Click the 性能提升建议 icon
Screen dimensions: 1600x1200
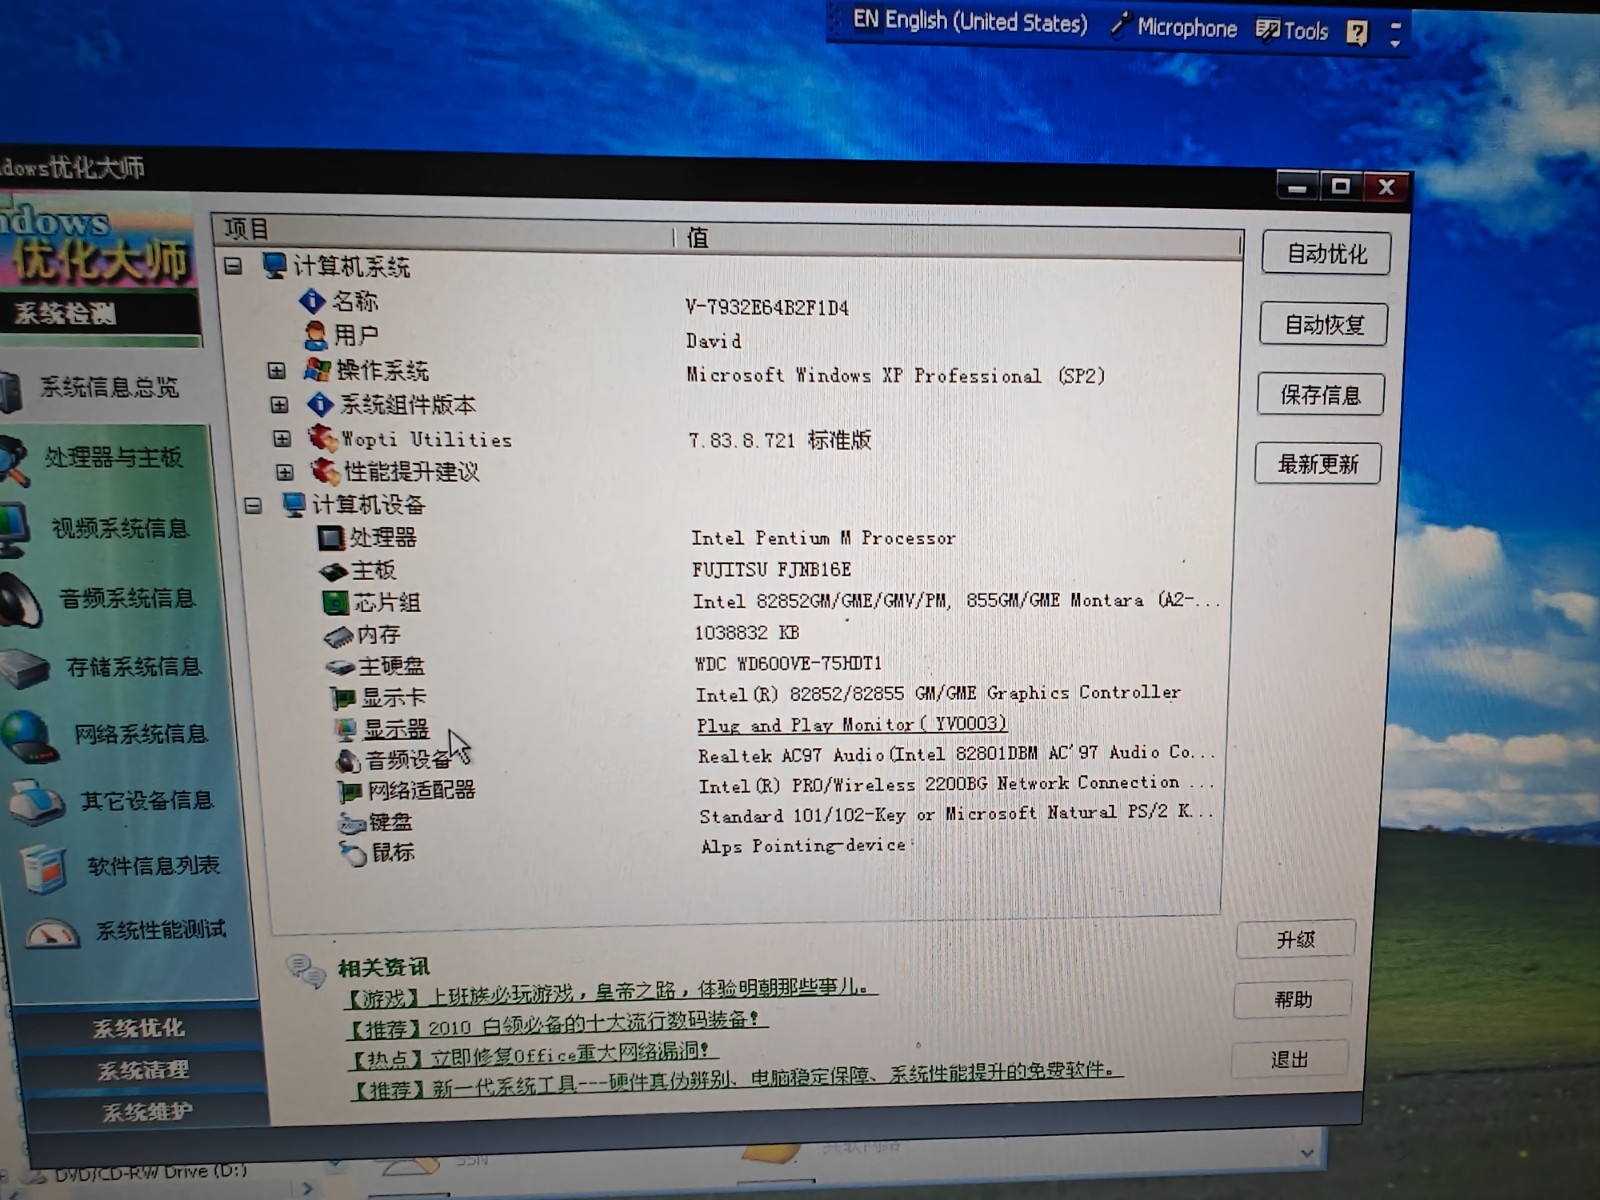click(x=325, y=470)
